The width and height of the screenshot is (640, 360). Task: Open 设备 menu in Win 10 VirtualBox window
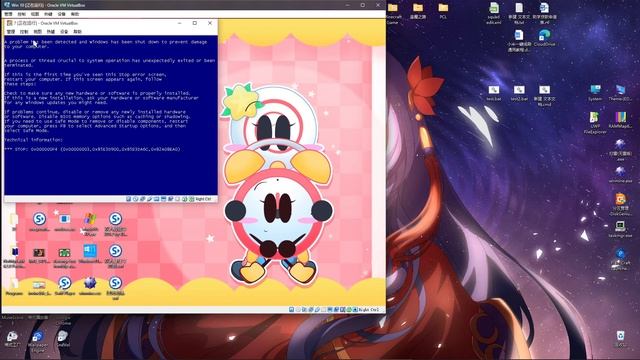tap(62, 14)
